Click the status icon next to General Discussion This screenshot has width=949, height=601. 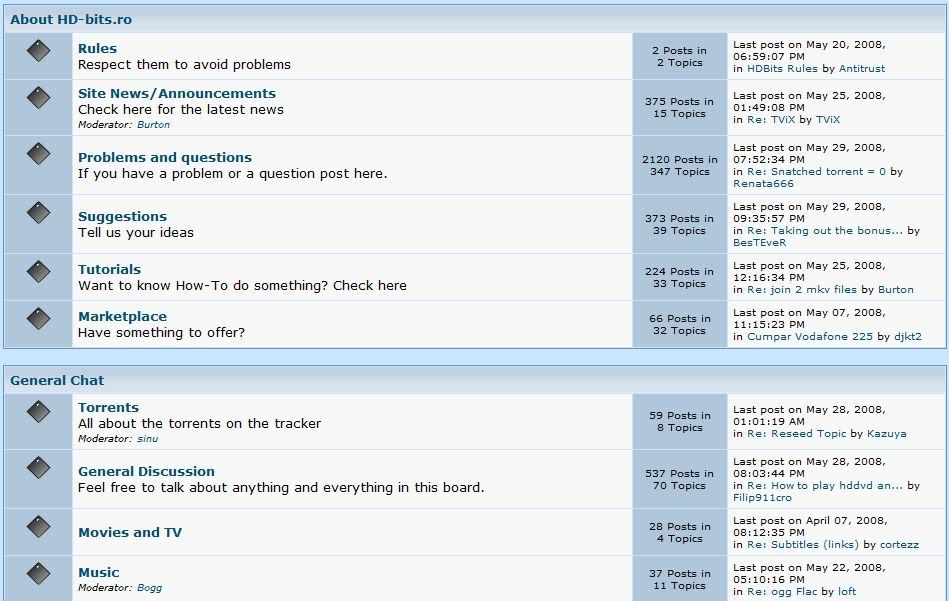click(38, 469)
